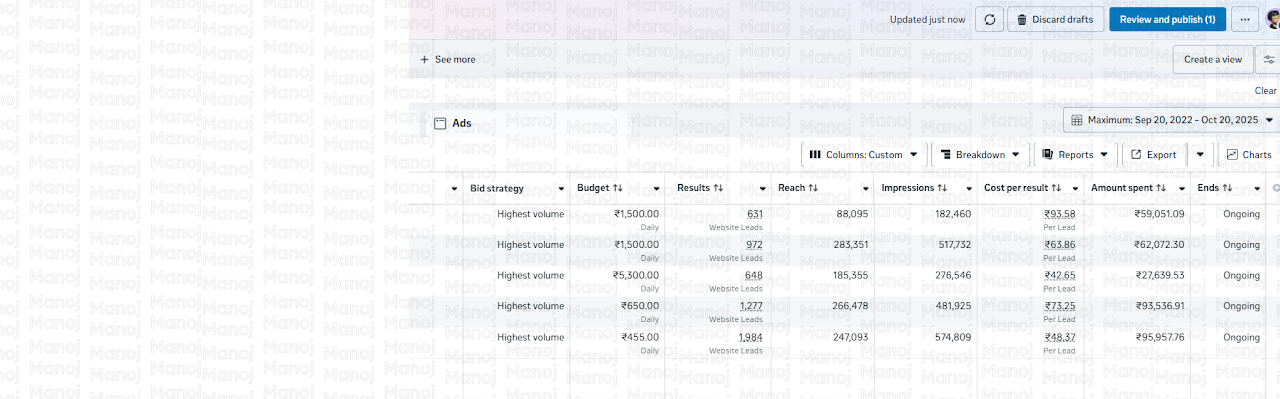This screenshot has height=399, width=1280.
Task: Open the user profile avatar
Action: pyautogui.click(x=1272, y=19)
